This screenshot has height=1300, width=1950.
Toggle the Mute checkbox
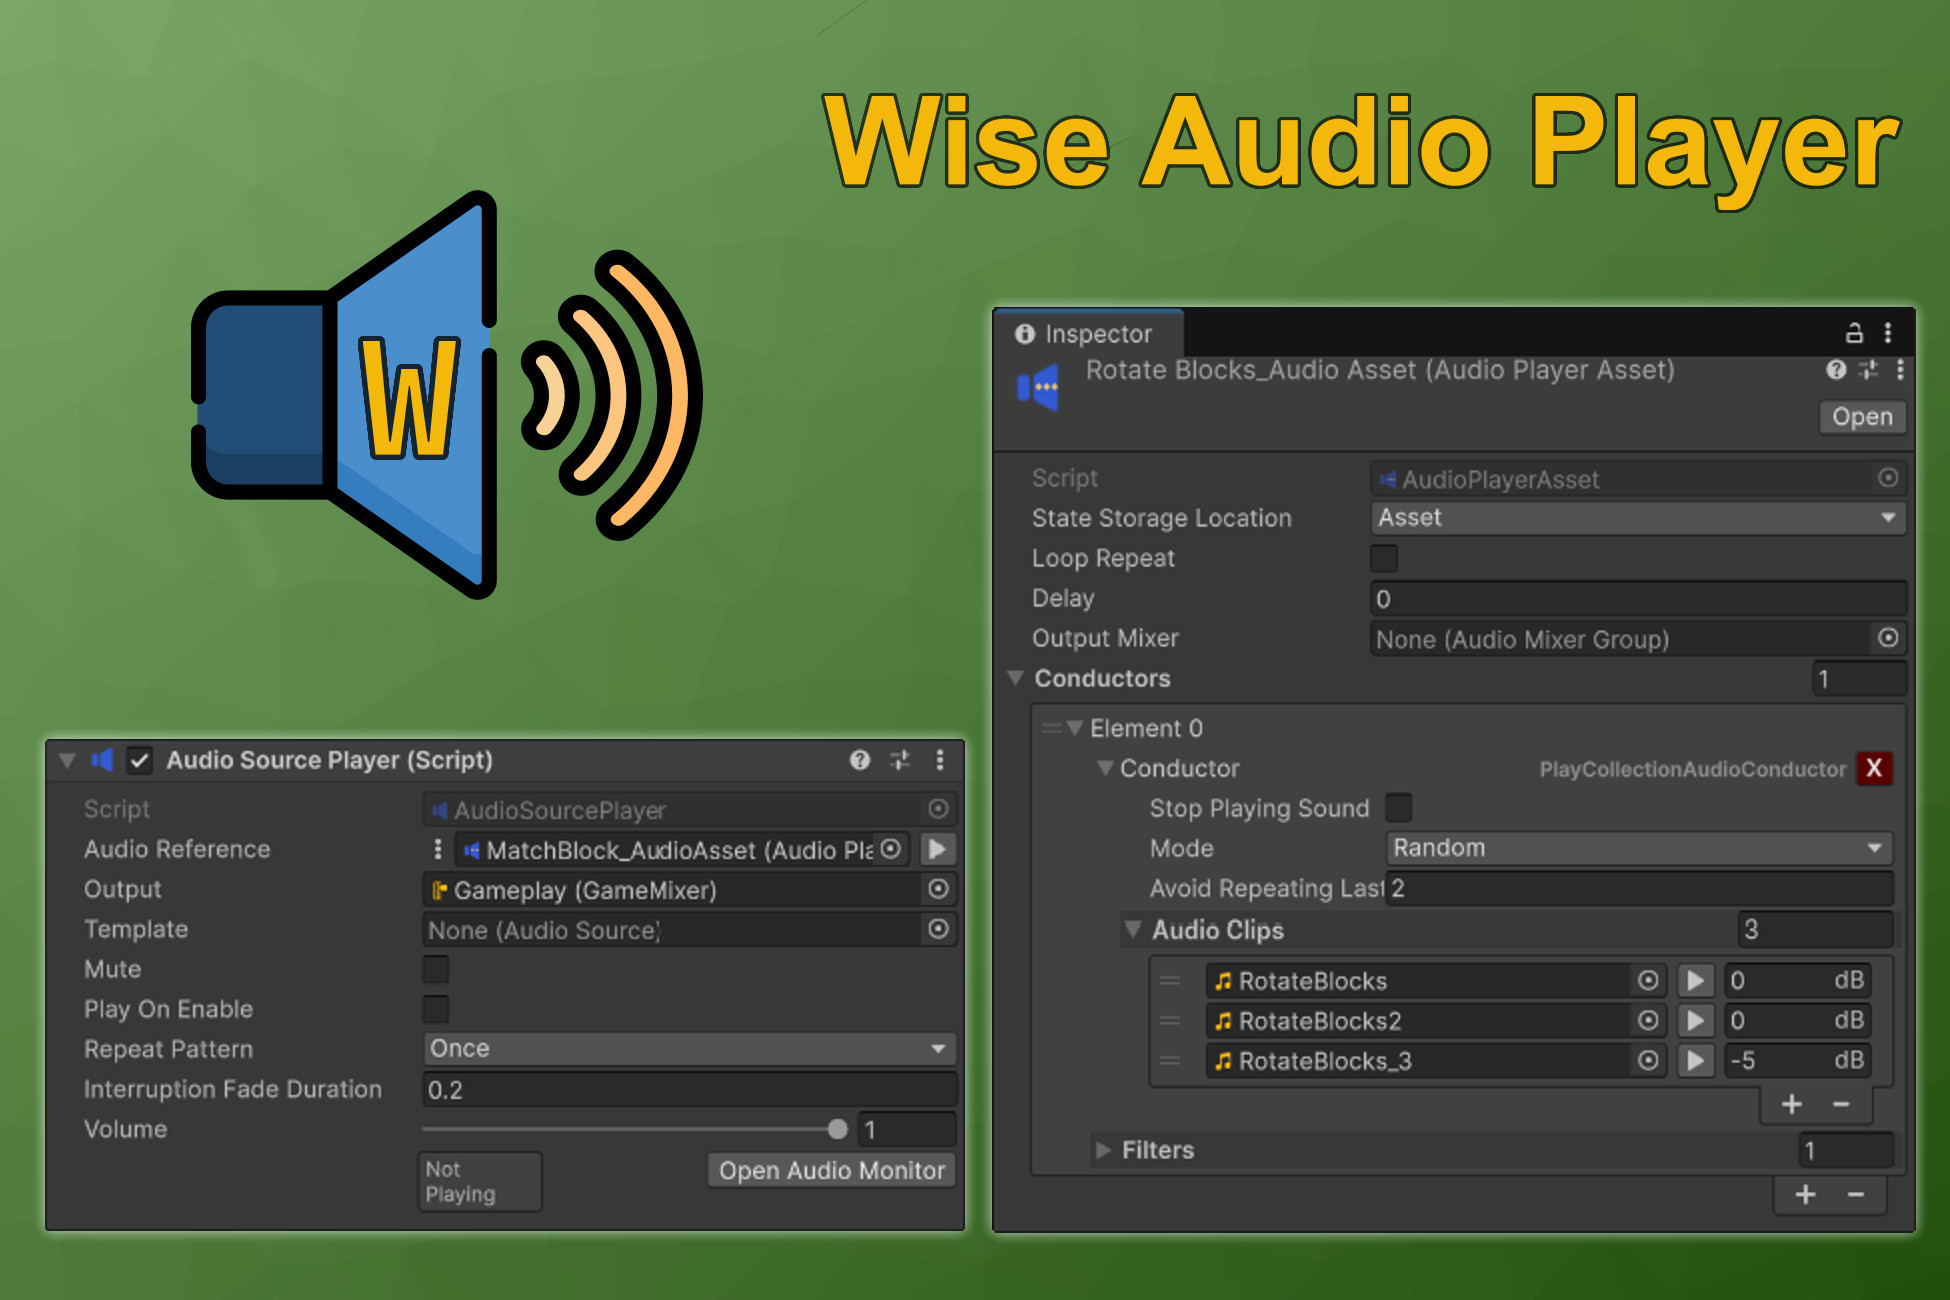[x=435, y=969]
